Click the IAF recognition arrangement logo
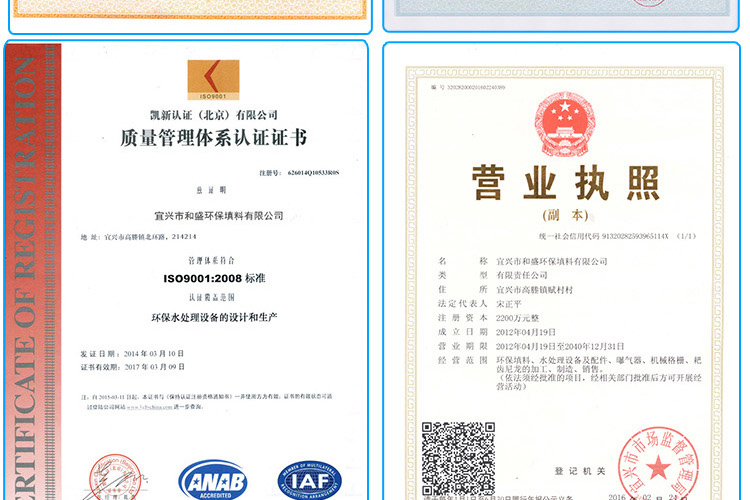 (x=309, y=480)
